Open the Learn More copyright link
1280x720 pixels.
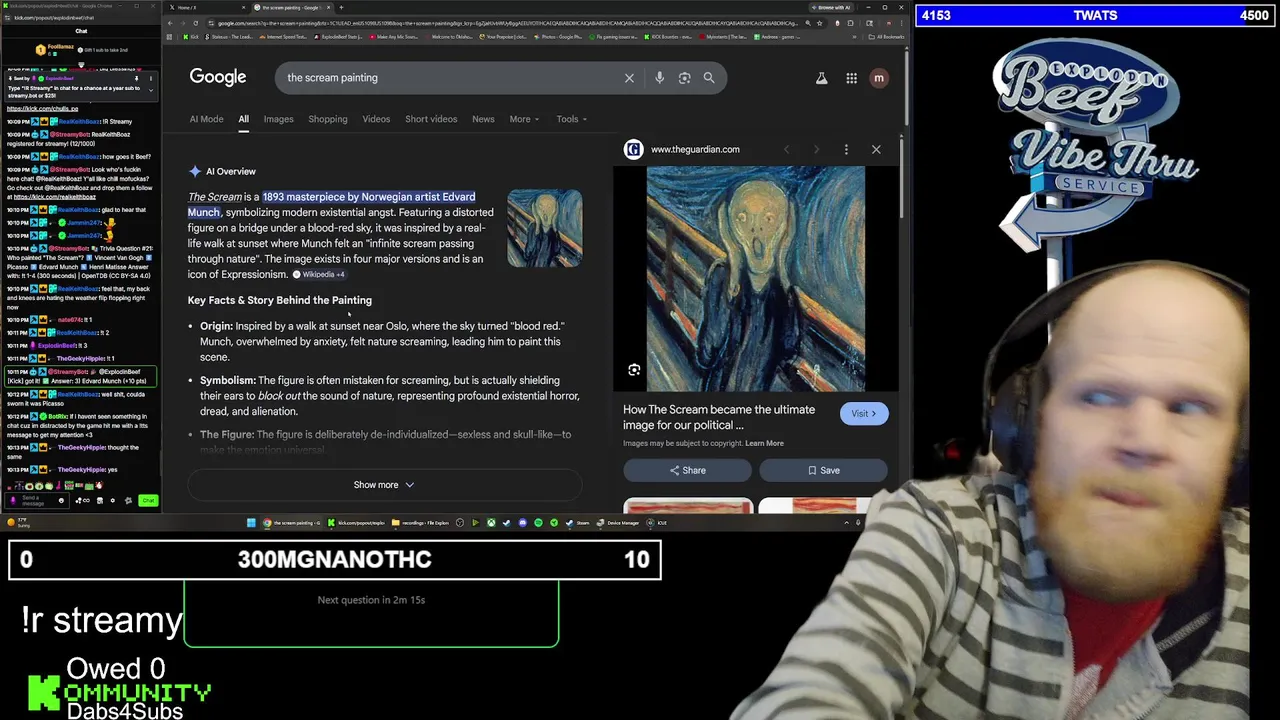coord(764,443)
